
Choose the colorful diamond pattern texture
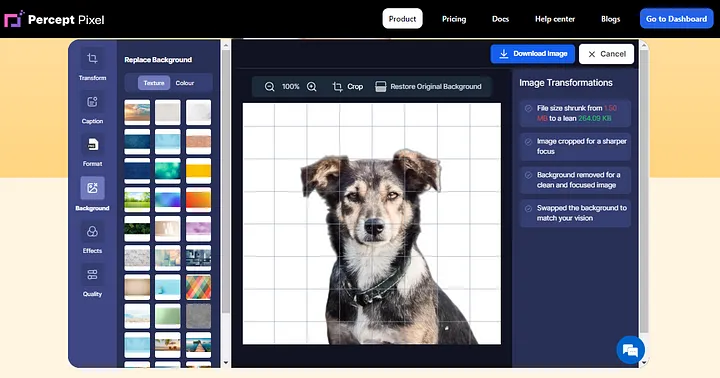click(198, 287)
